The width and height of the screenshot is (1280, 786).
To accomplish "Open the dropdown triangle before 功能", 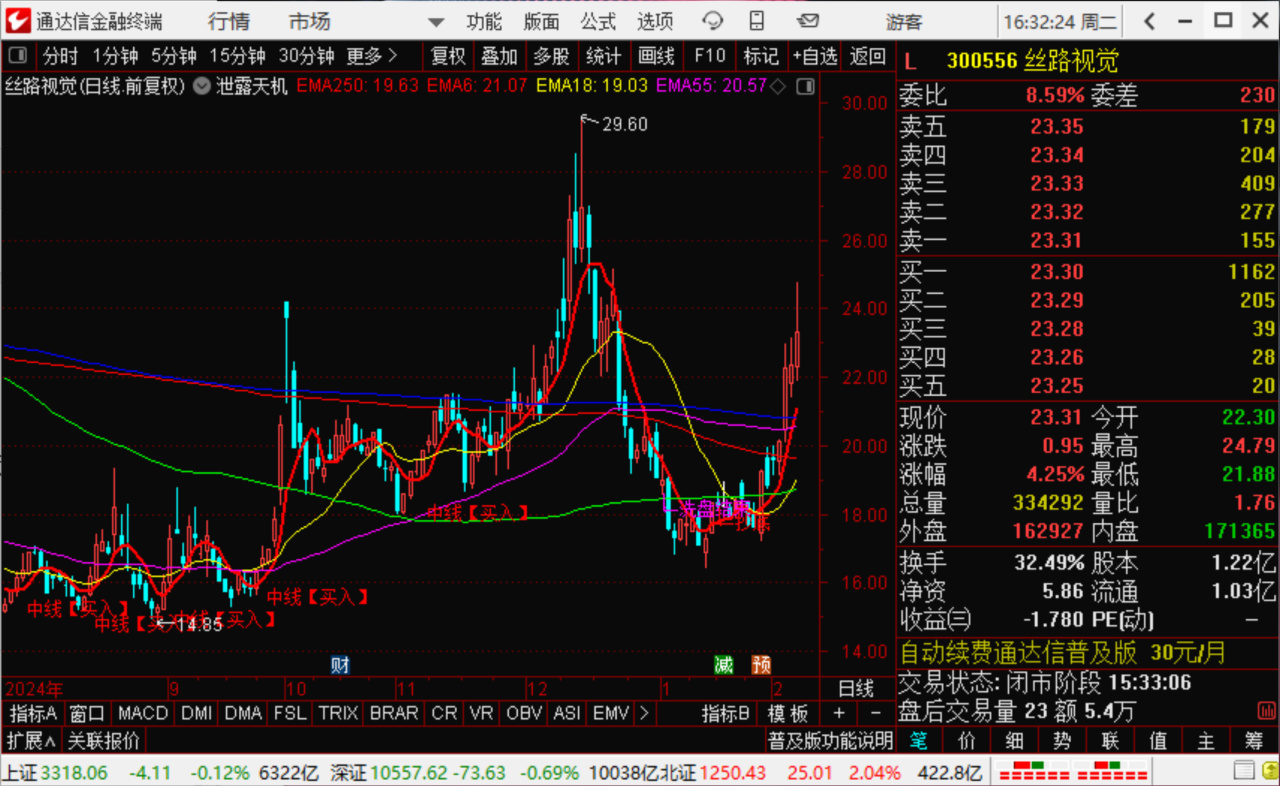I will [x=435, y=22].
